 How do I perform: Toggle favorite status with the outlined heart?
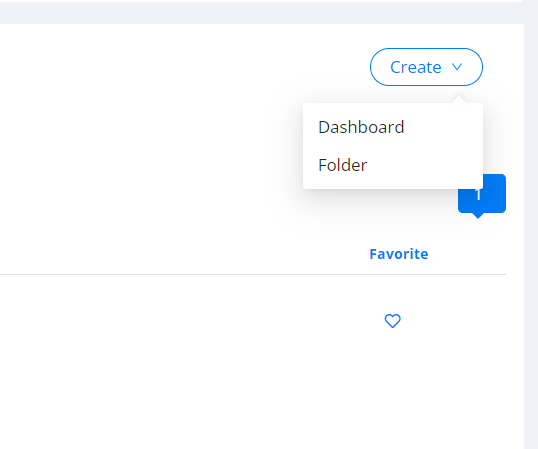point(393,321)
